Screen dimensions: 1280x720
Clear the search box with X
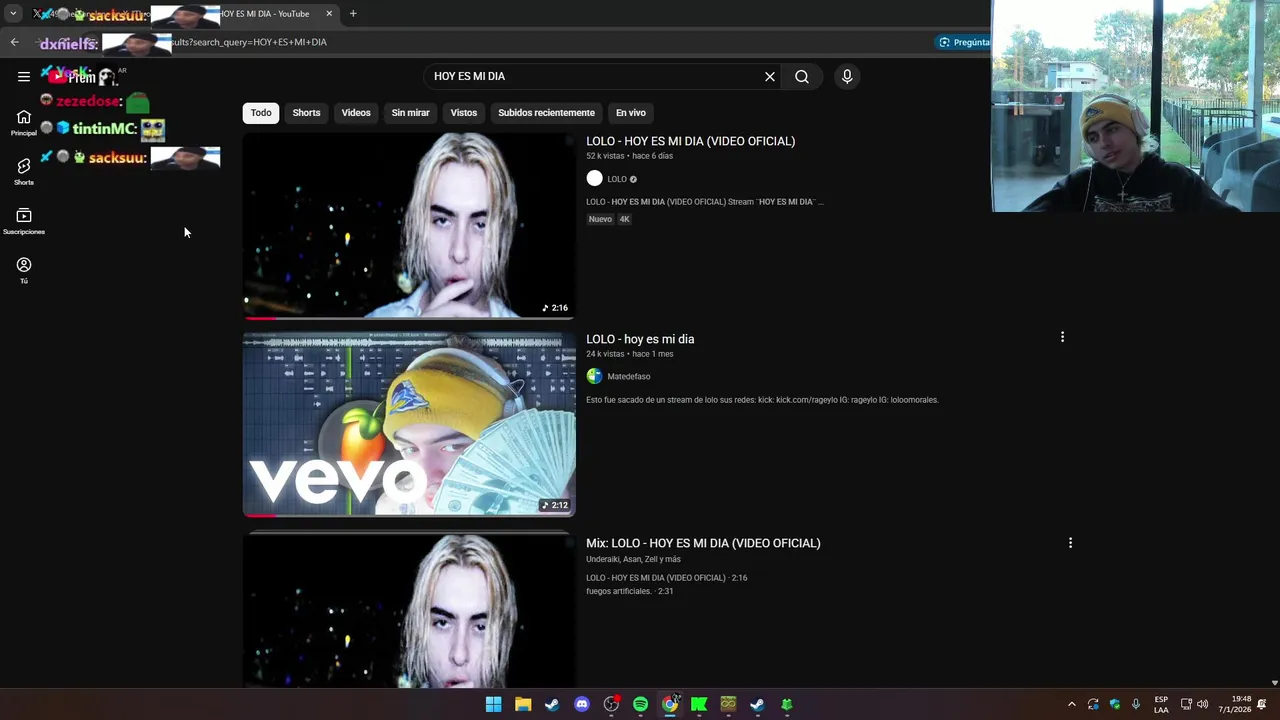(770, 76)
